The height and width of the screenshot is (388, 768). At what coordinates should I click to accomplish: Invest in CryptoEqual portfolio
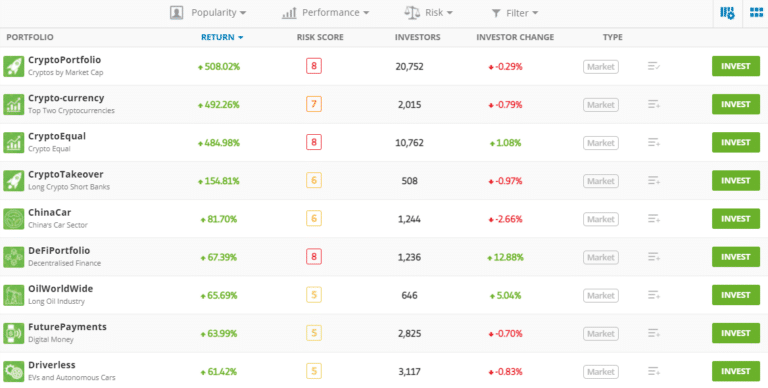[x=736, y=143]
